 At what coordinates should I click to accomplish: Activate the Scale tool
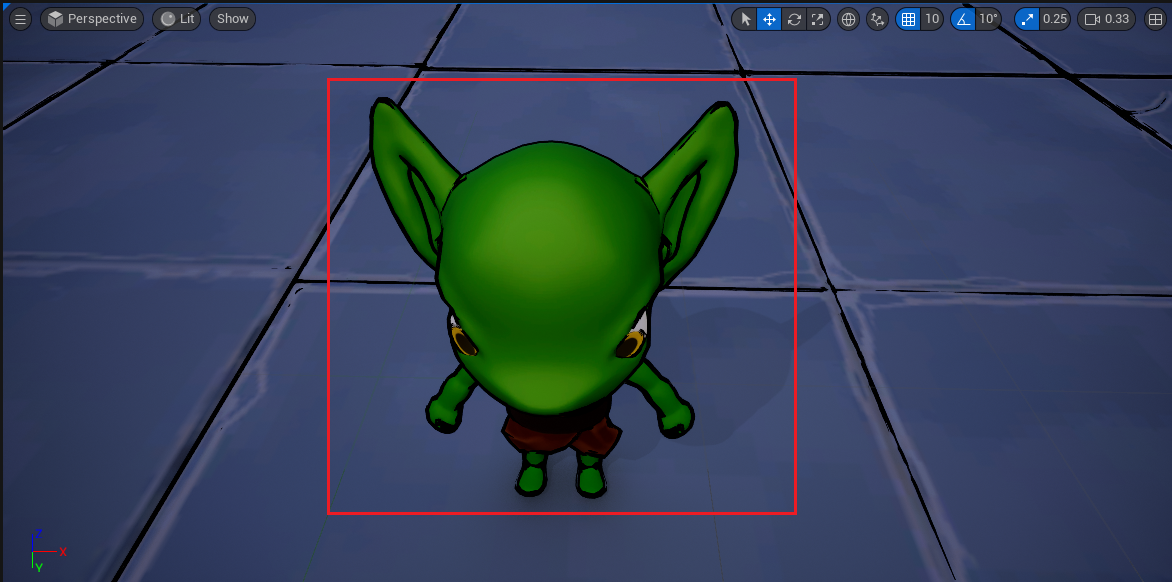point(818,19)
